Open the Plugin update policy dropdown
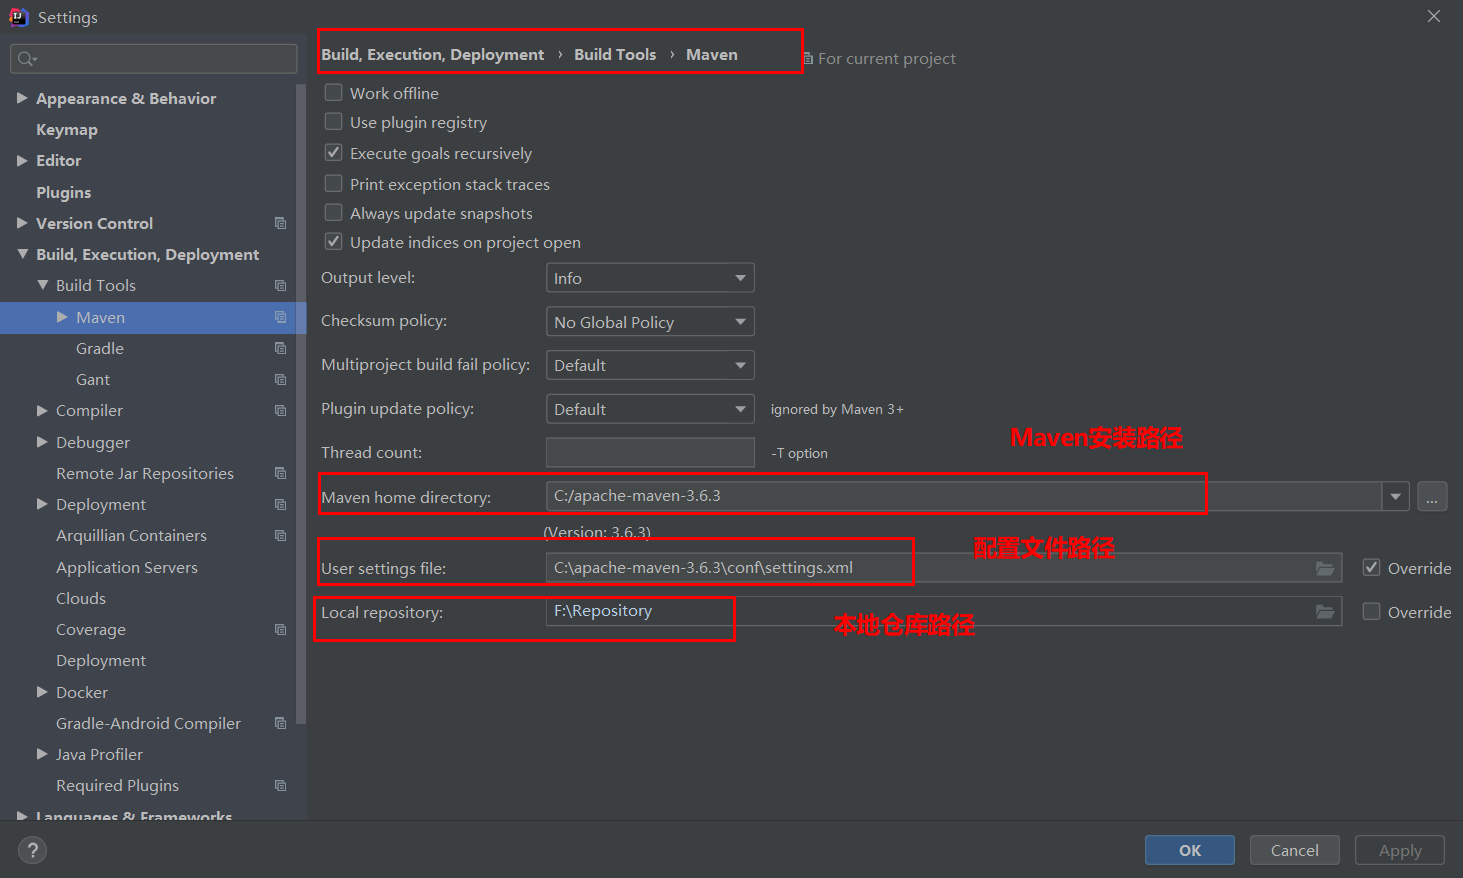This screenshot has width=1463, height=878. tap(650, 409)
